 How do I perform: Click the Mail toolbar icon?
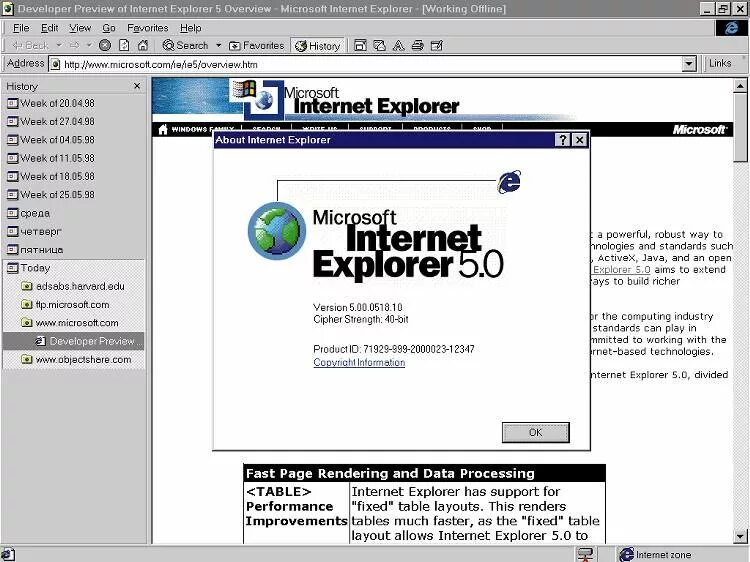tap(379, 45)
